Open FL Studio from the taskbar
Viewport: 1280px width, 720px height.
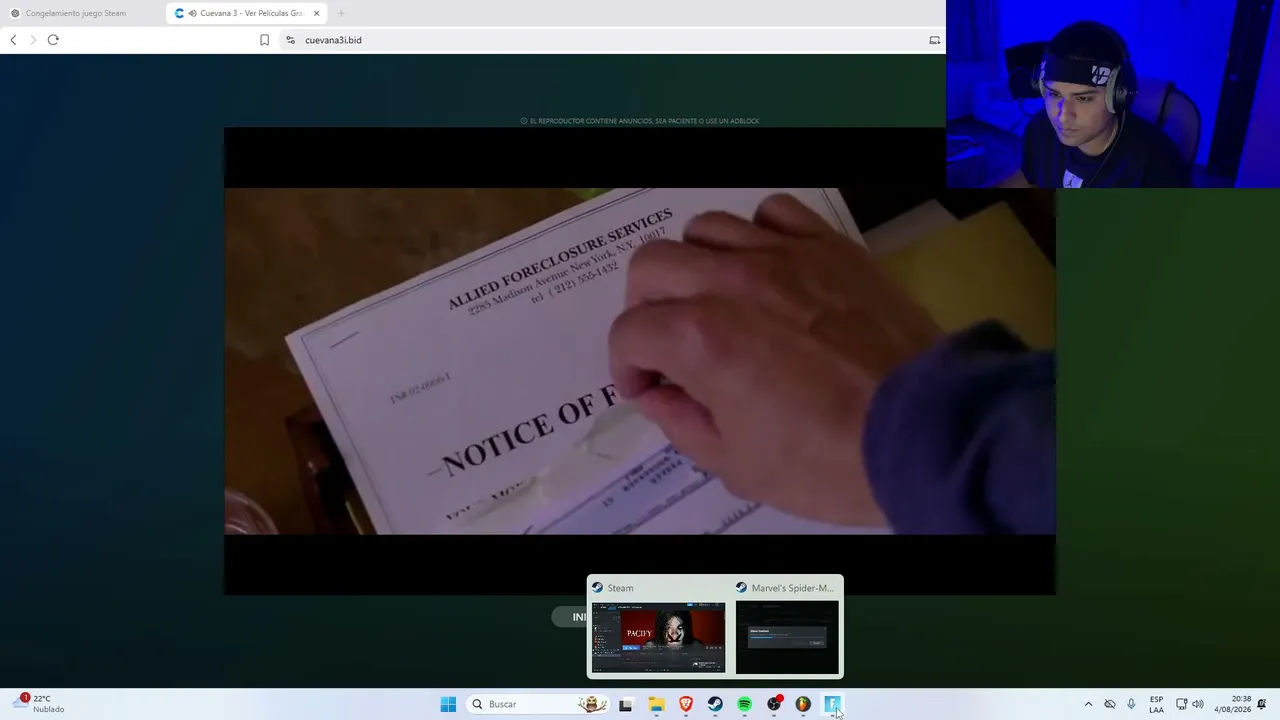click(803, 704)
